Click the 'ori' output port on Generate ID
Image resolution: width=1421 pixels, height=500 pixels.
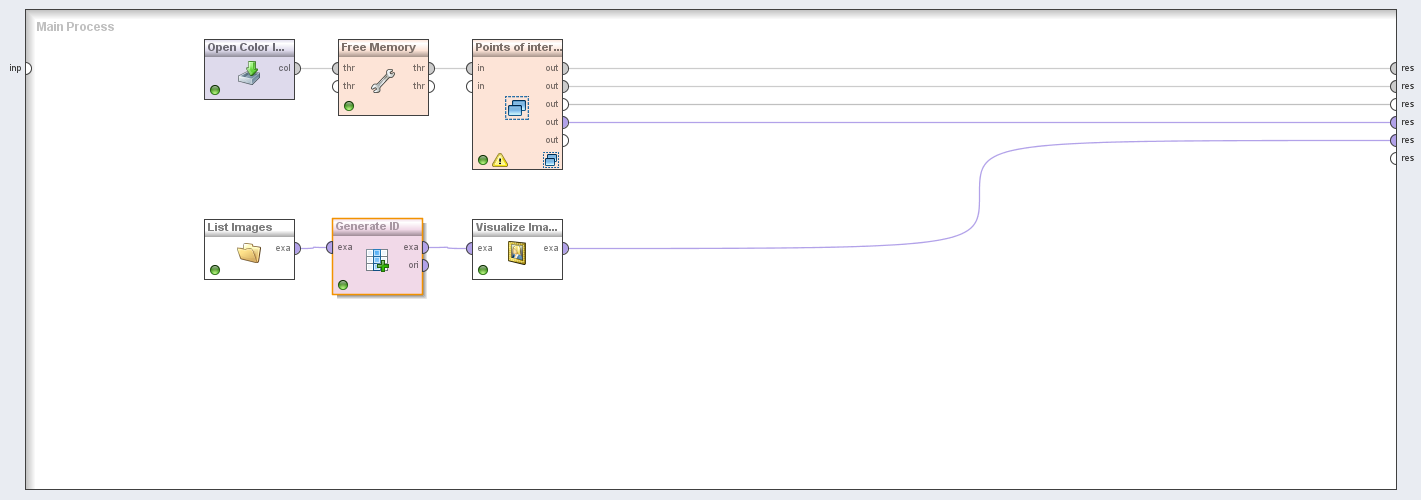click(x=424, y=265)
